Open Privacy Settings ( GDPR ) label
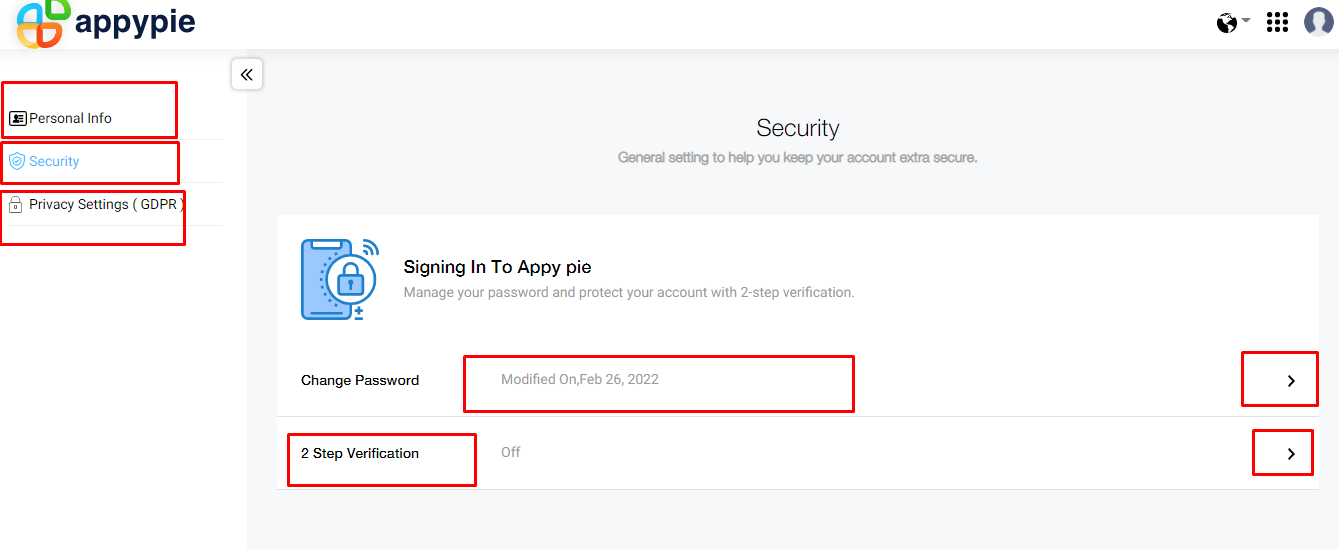 [x=106, y=204]
